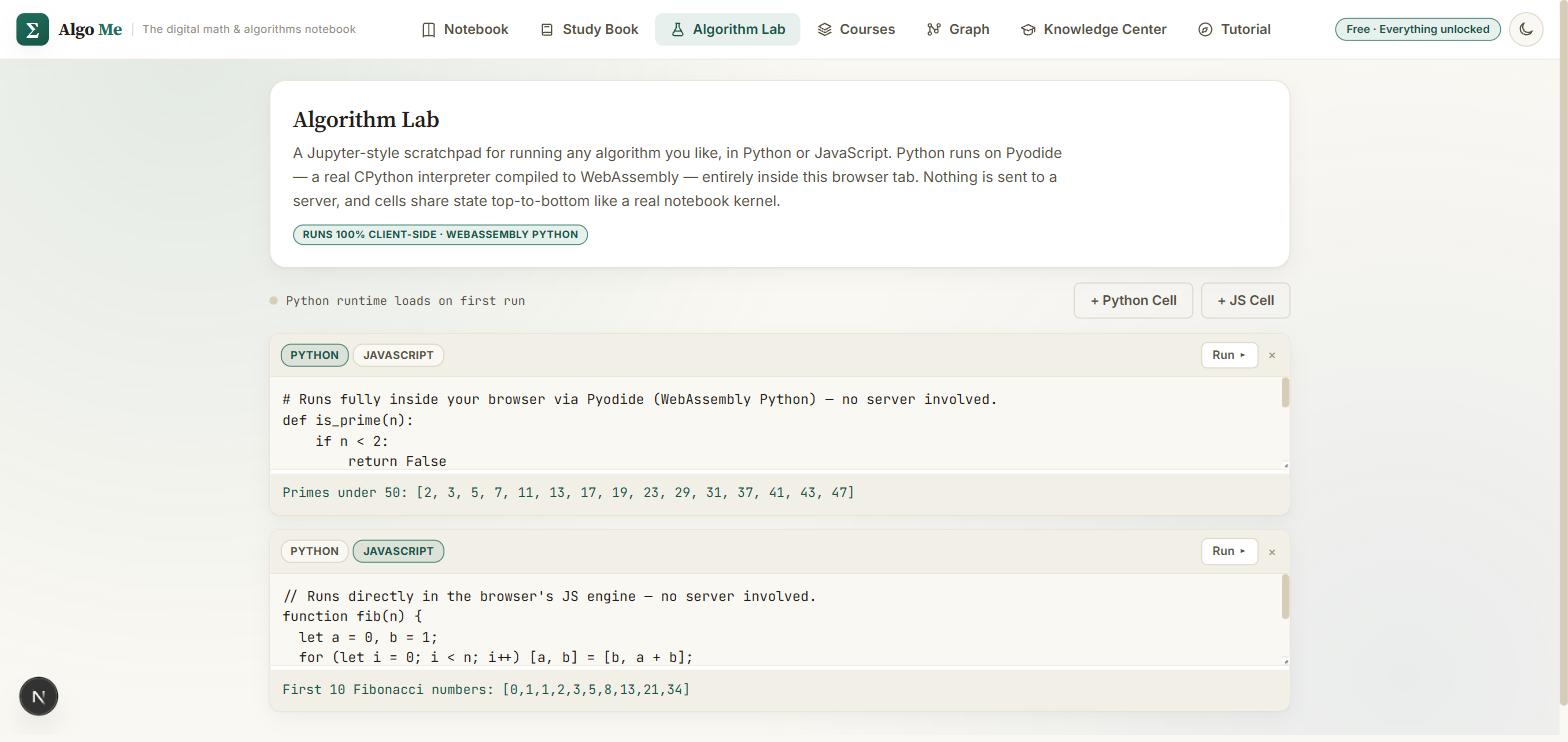The image size is (1568, 742).
Task: Go to the Study Book tab
Action: (589, 29)
